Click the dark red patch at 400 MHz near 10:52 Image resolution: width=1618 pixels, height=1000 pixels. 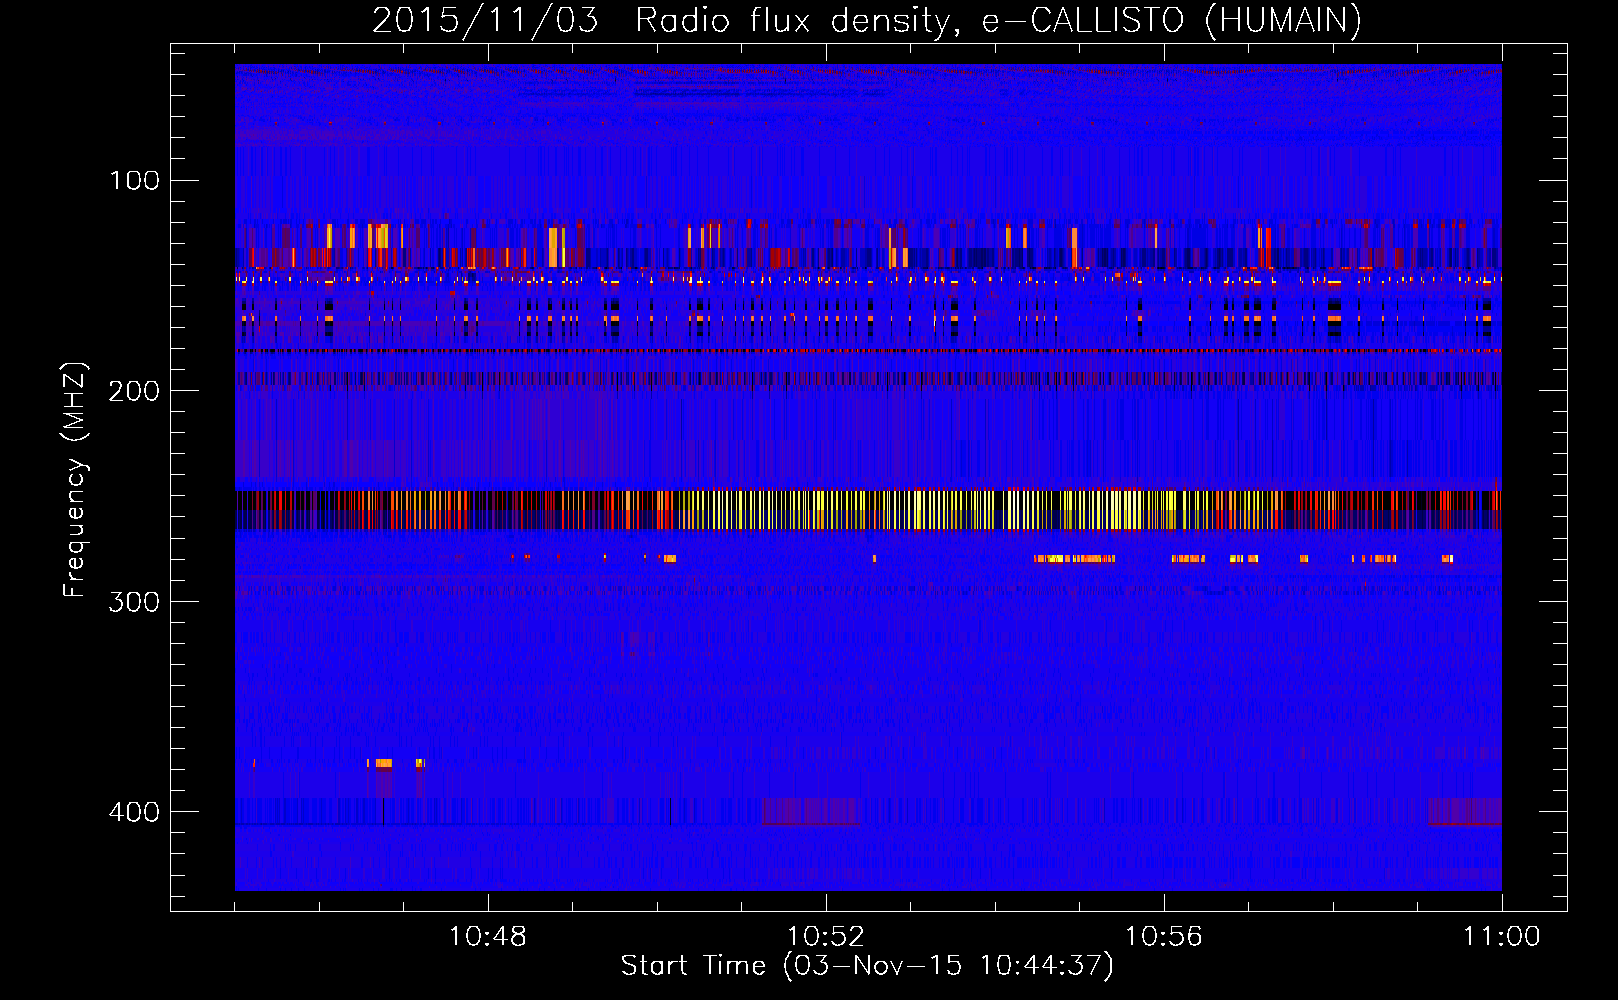click(810, 811)
